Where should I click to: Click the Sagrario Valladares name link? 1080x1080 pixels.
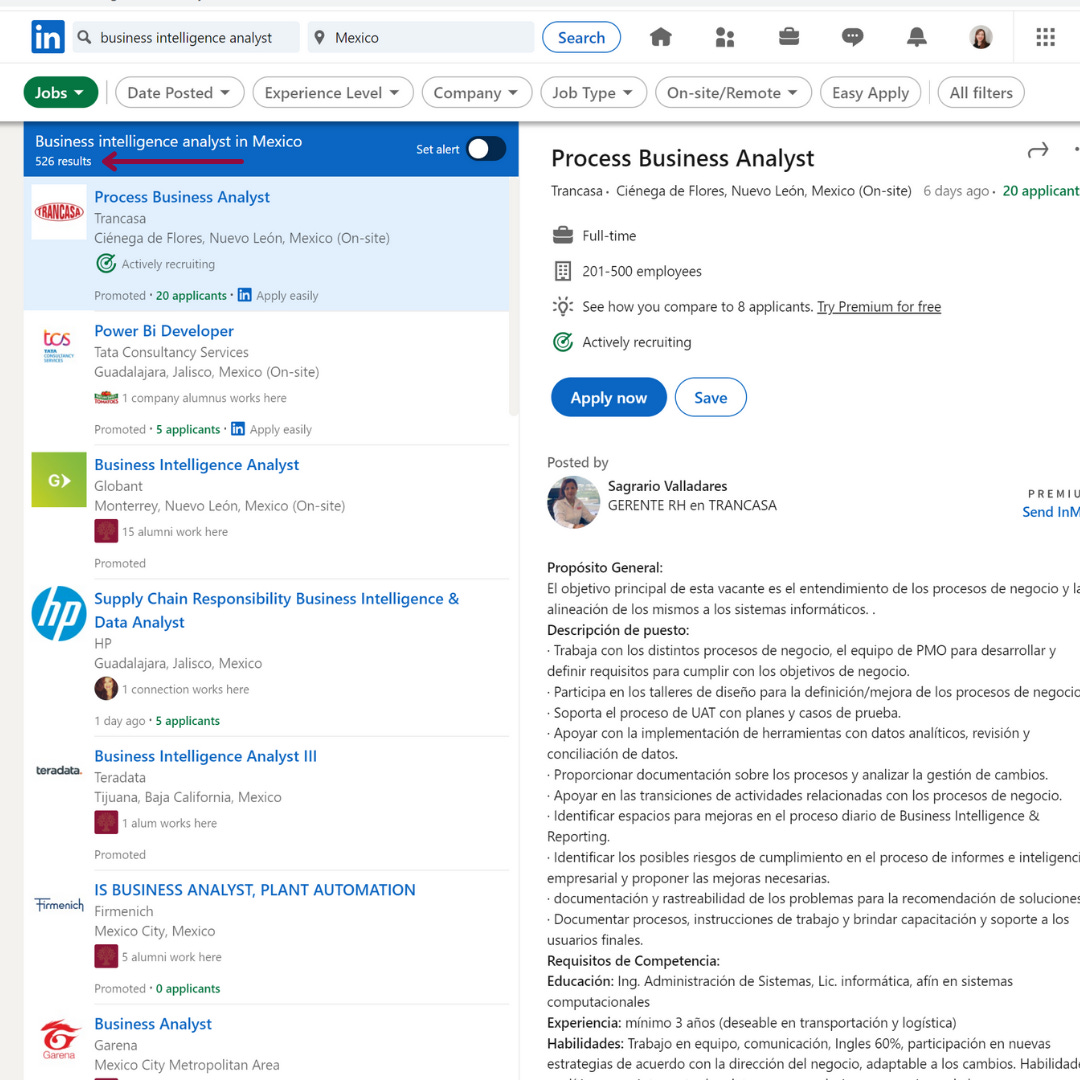[x=667, y=486]
